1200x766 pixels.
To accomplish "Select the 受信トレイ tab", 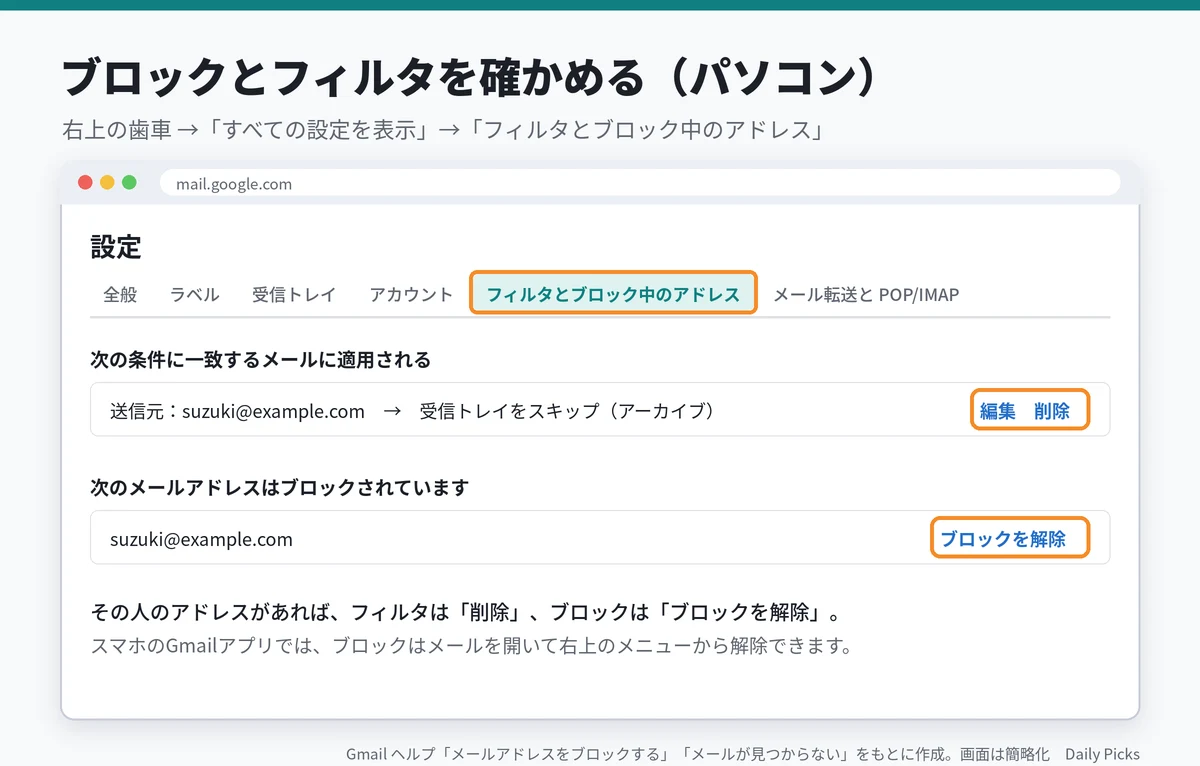I will (x=294, y=295).
